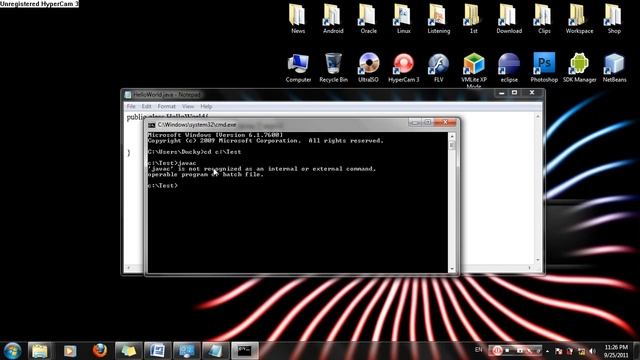
Task: Open the Android folder shortcut
Action: (333, 18)
